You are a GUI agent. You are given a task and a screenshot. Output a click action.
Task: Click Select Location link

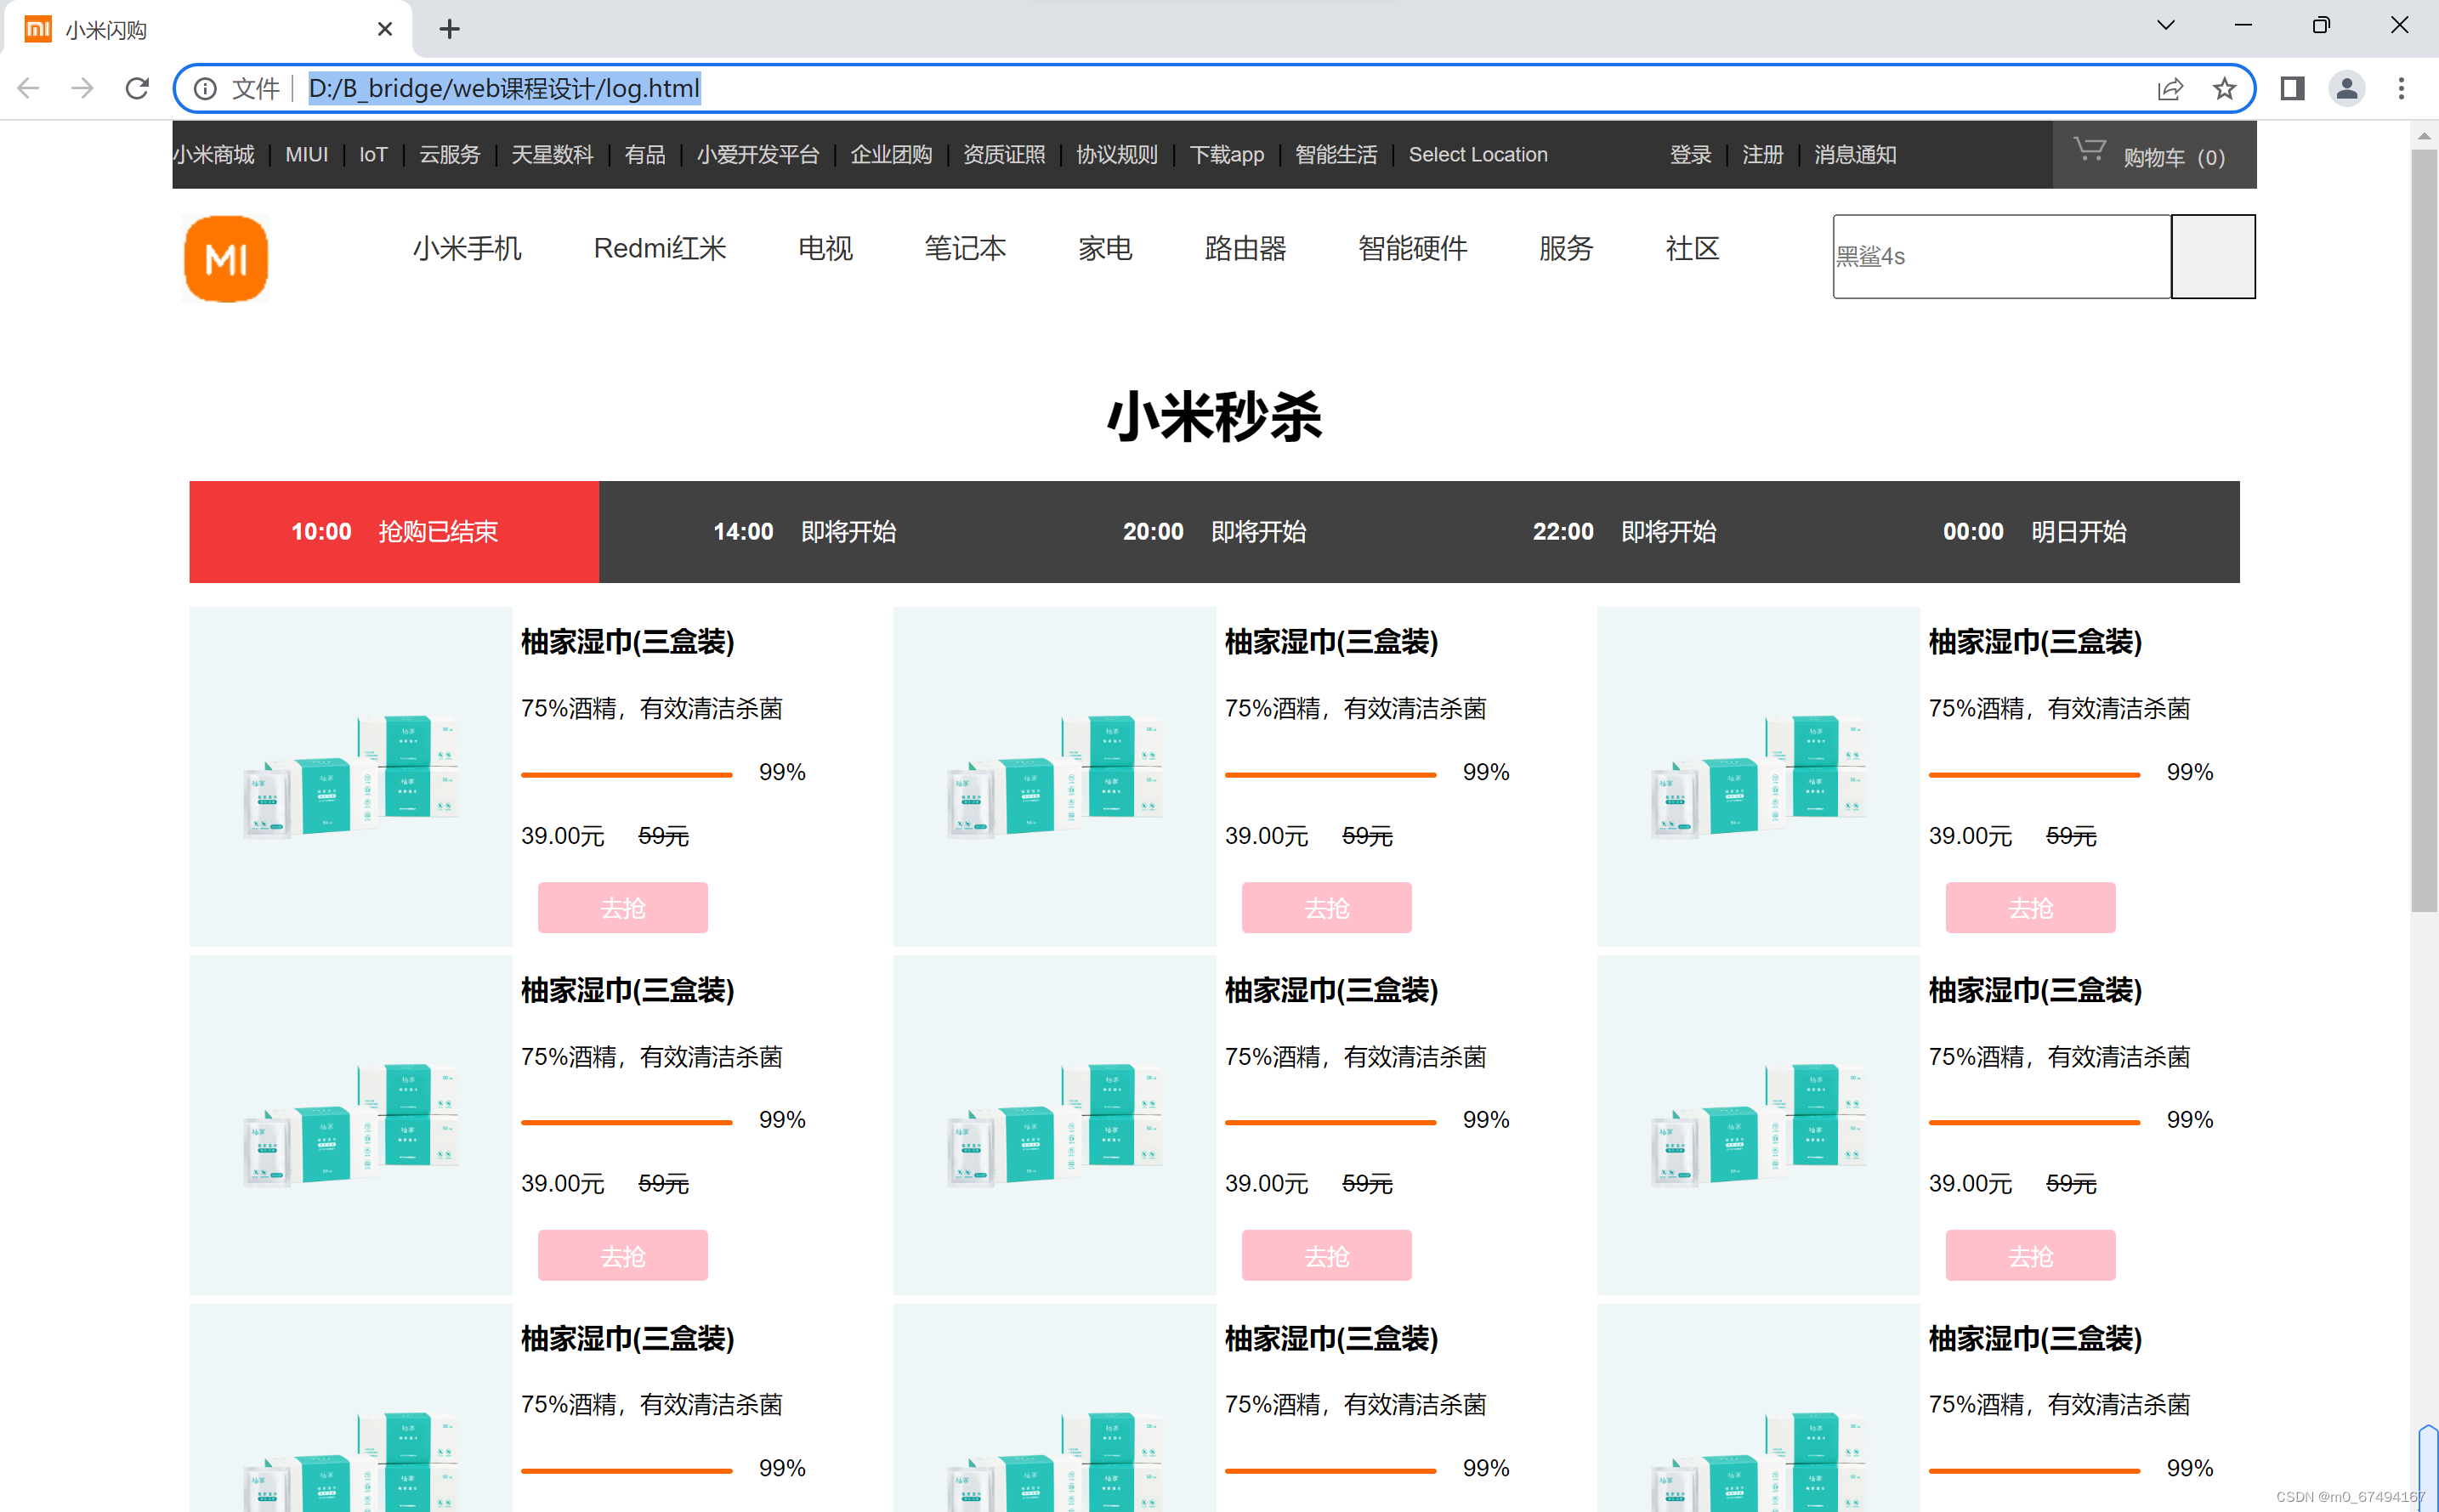coord(1478,155)
